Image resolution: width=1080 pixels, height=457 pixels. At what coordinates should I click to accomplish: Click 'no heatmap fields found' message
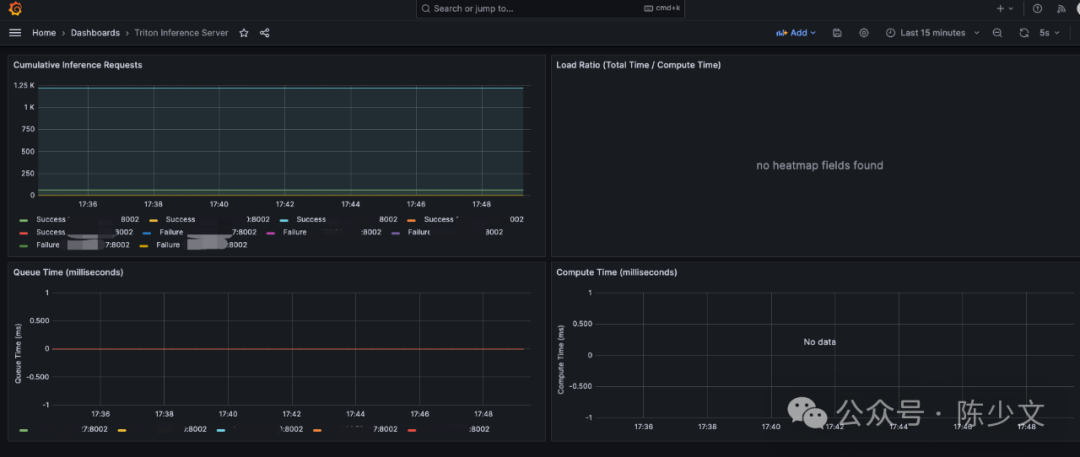(820, 165)
